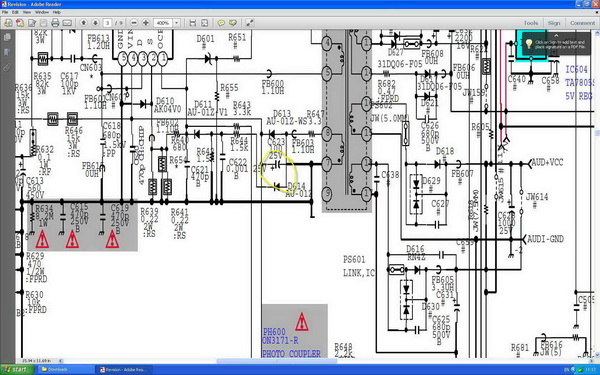
Task: Open the Sign pane
Action: 554,23
